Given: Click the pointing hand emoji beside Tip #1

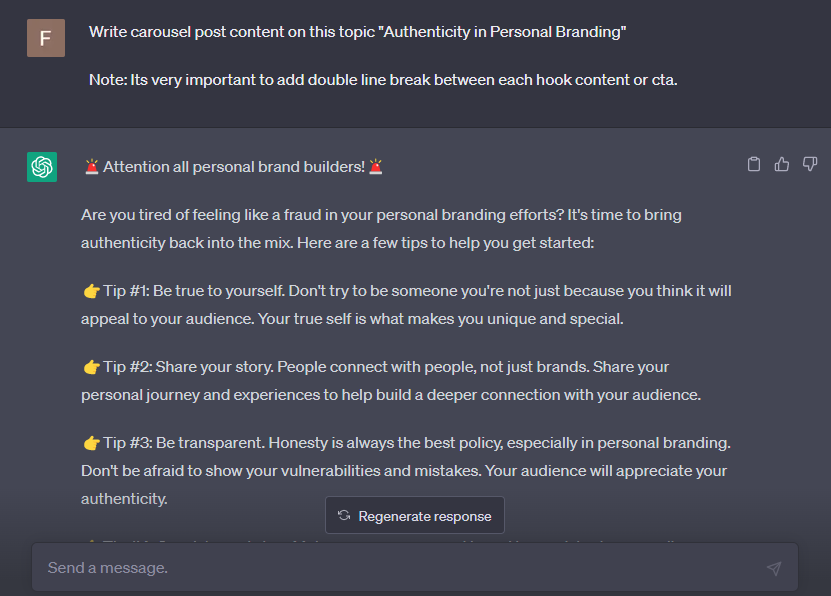Looking at the screenshot, I should click(91, 291).
